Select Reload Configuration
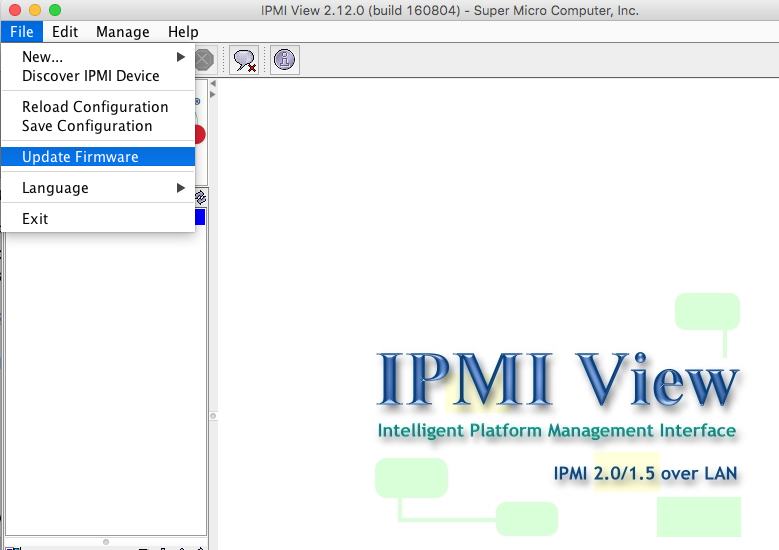 (98, 107)
